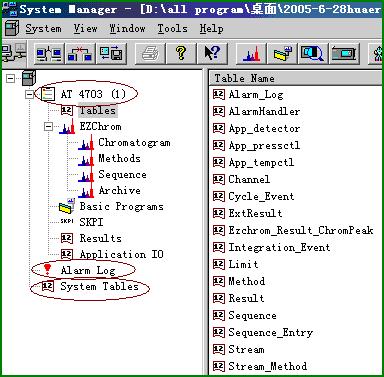Screen dimensions: 384x377
Task: Click the folder icon beside Basic Programs
Action: coord(66,206)
